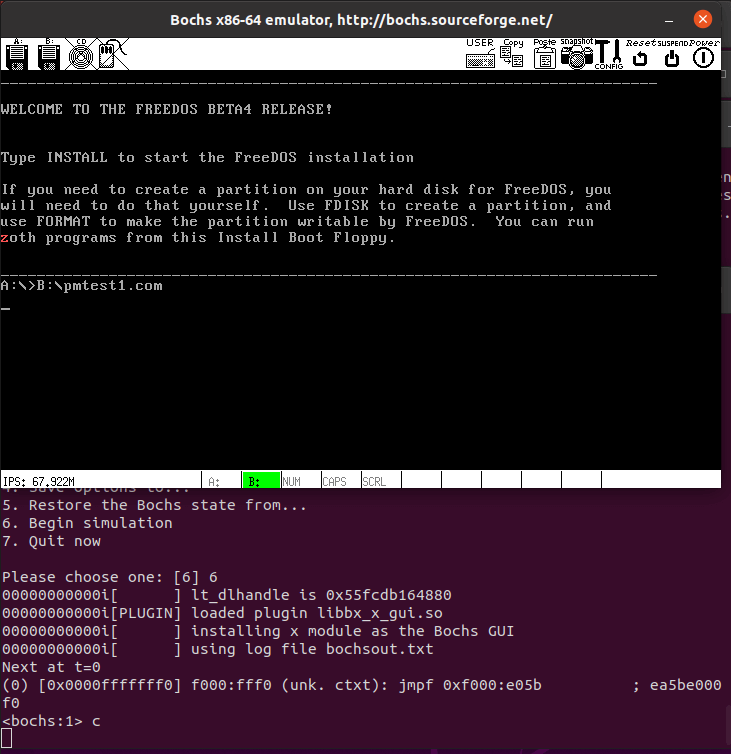Click the '<bochs:1> c' prompt line

coord(51,721)
